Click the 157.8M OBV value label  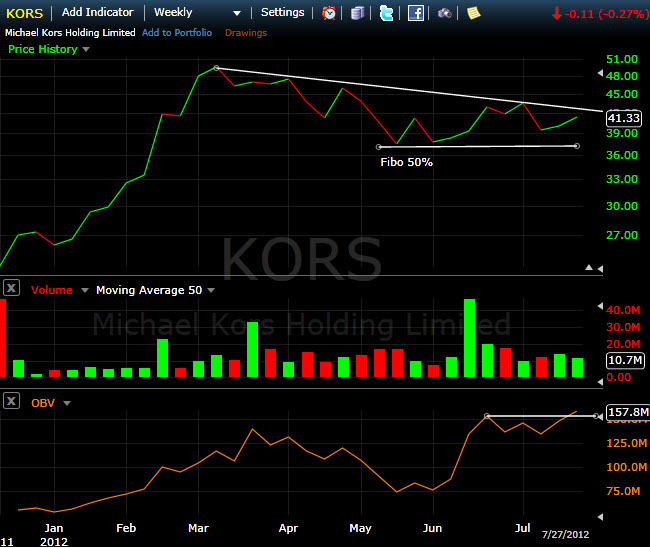[628, 412]
